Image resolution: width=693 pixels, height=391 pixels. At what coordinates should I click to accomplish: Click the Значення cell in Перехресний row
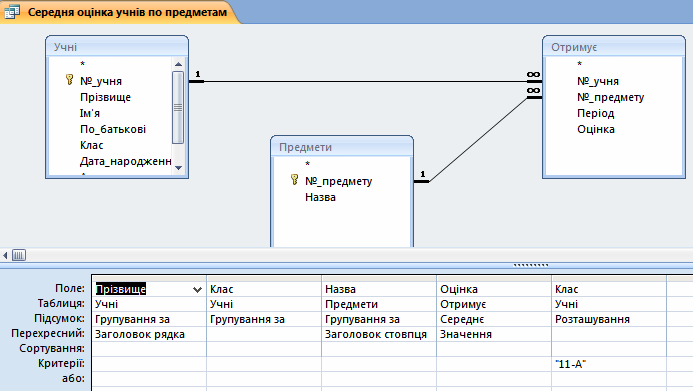click(494, 334)
